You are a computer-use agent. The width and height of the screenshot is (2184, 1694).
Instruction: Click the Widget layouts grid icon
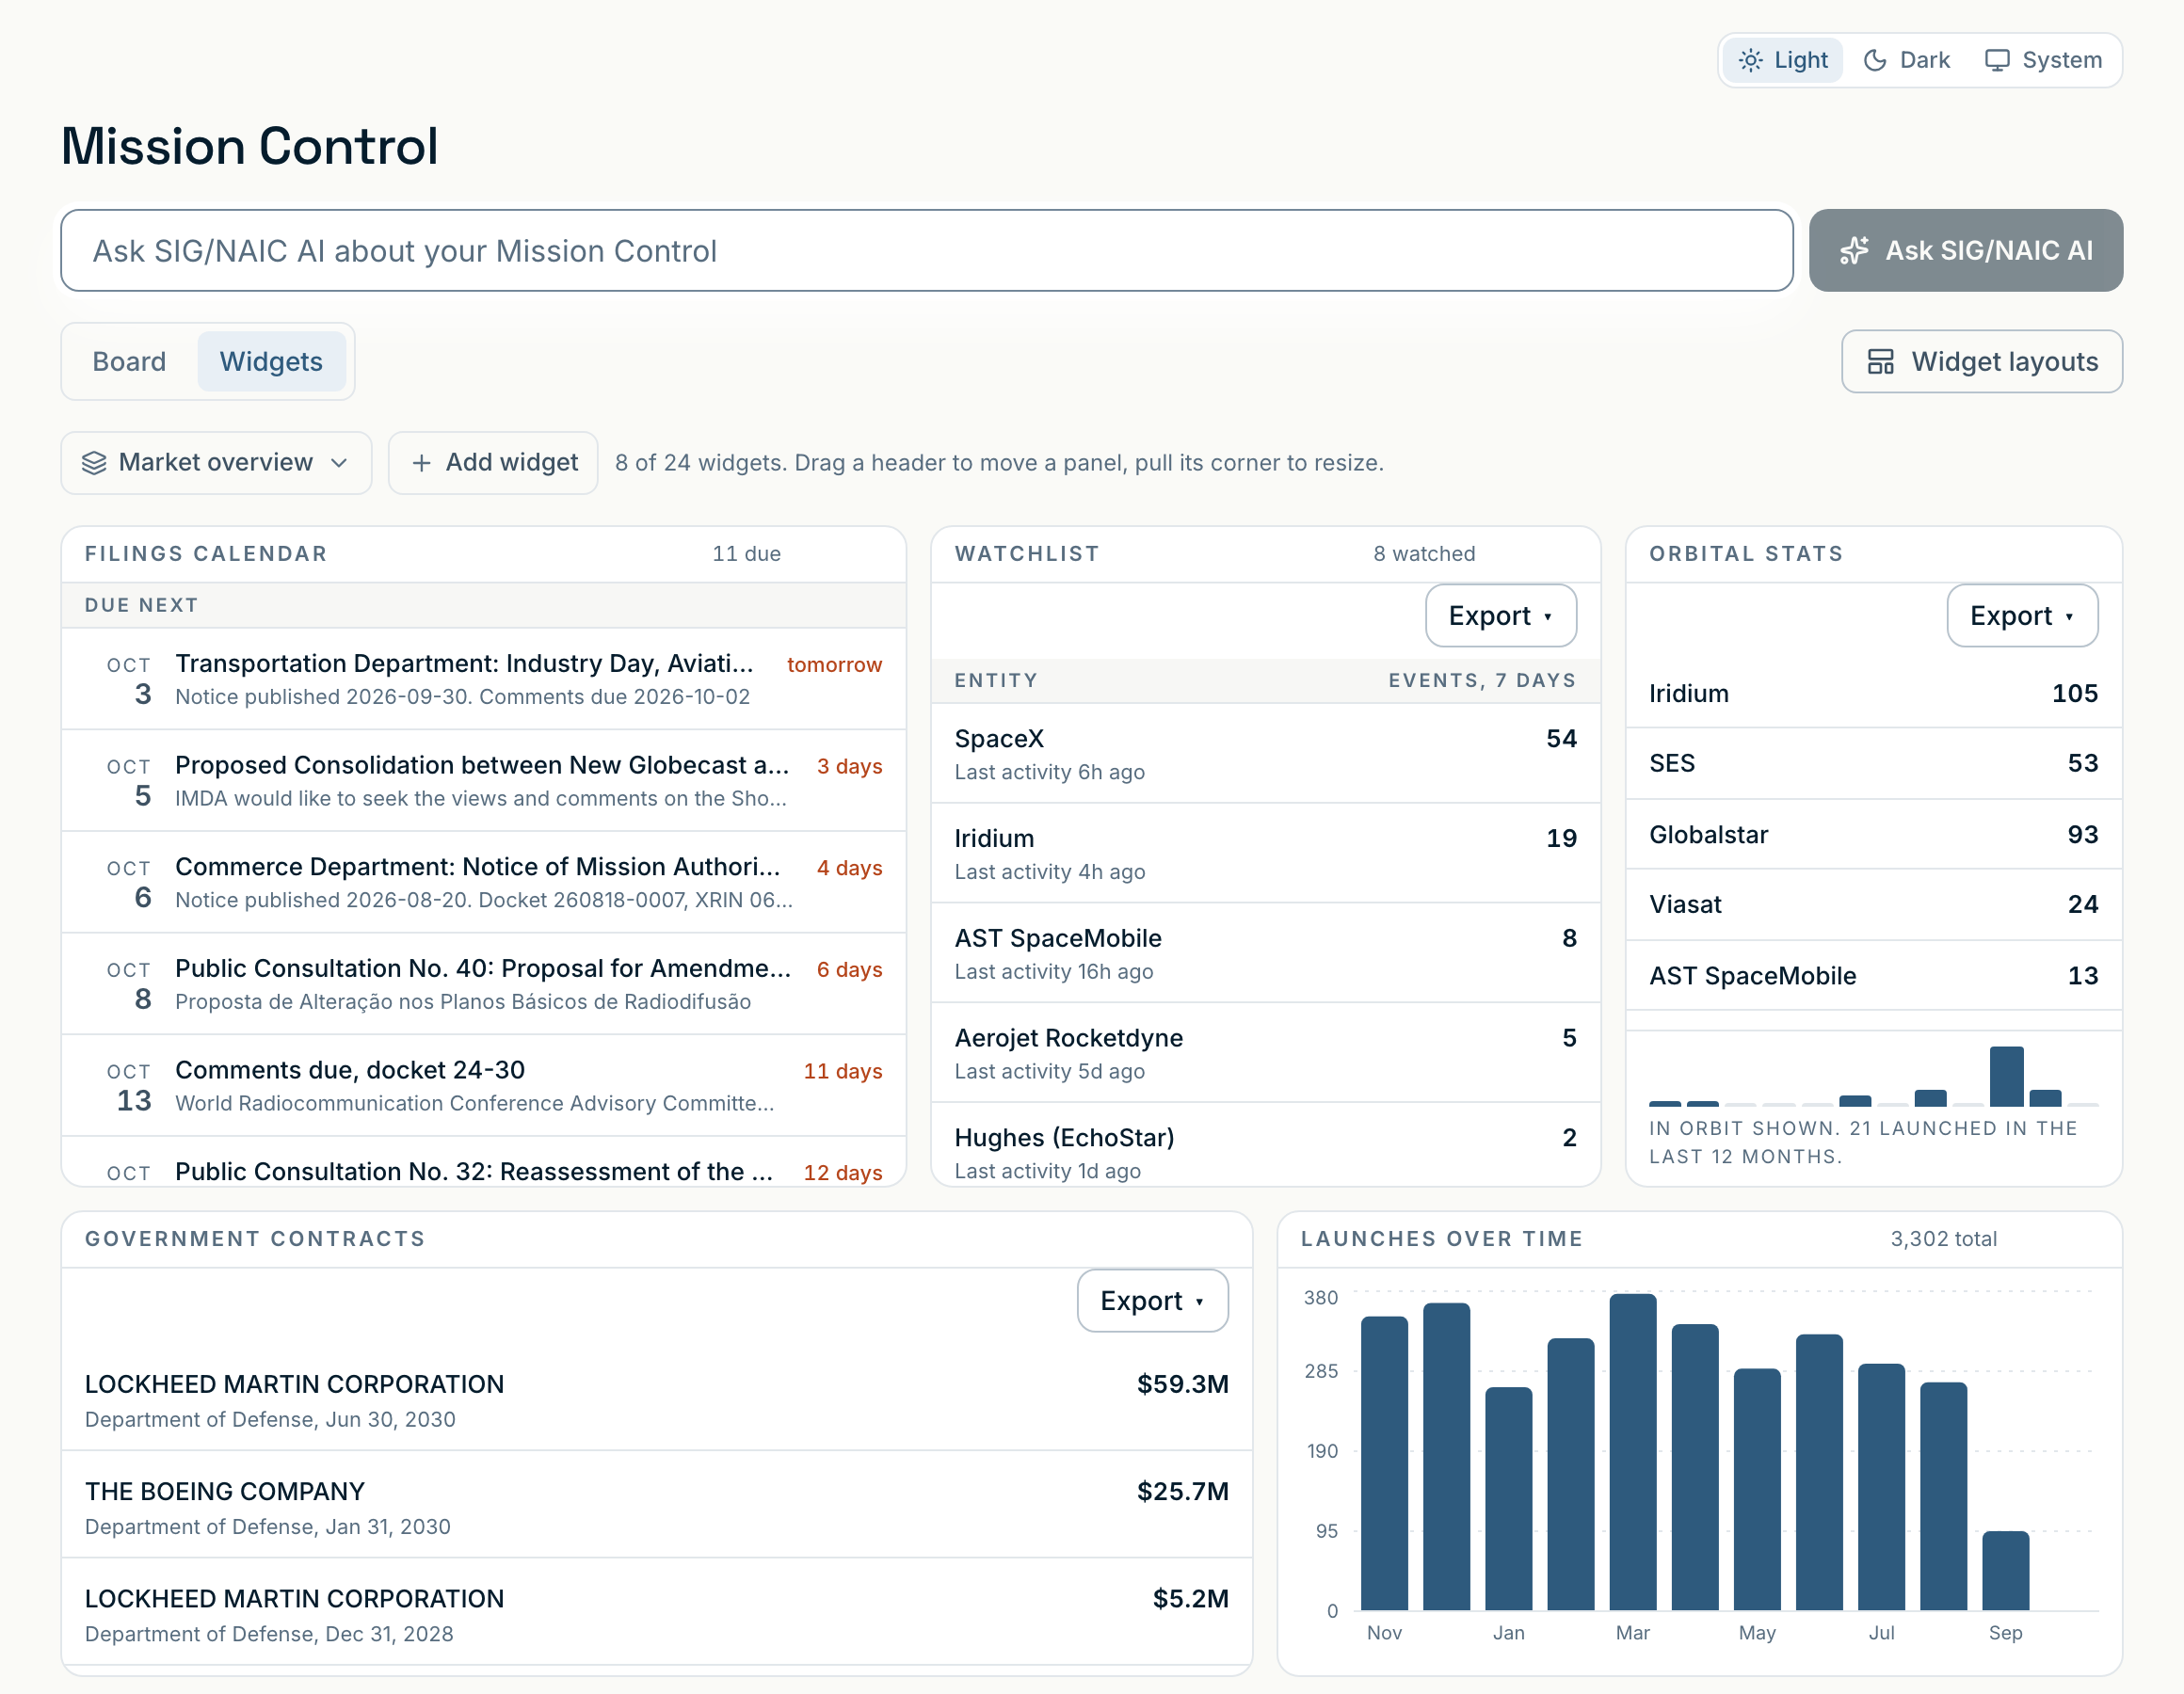coord(1880,361)
